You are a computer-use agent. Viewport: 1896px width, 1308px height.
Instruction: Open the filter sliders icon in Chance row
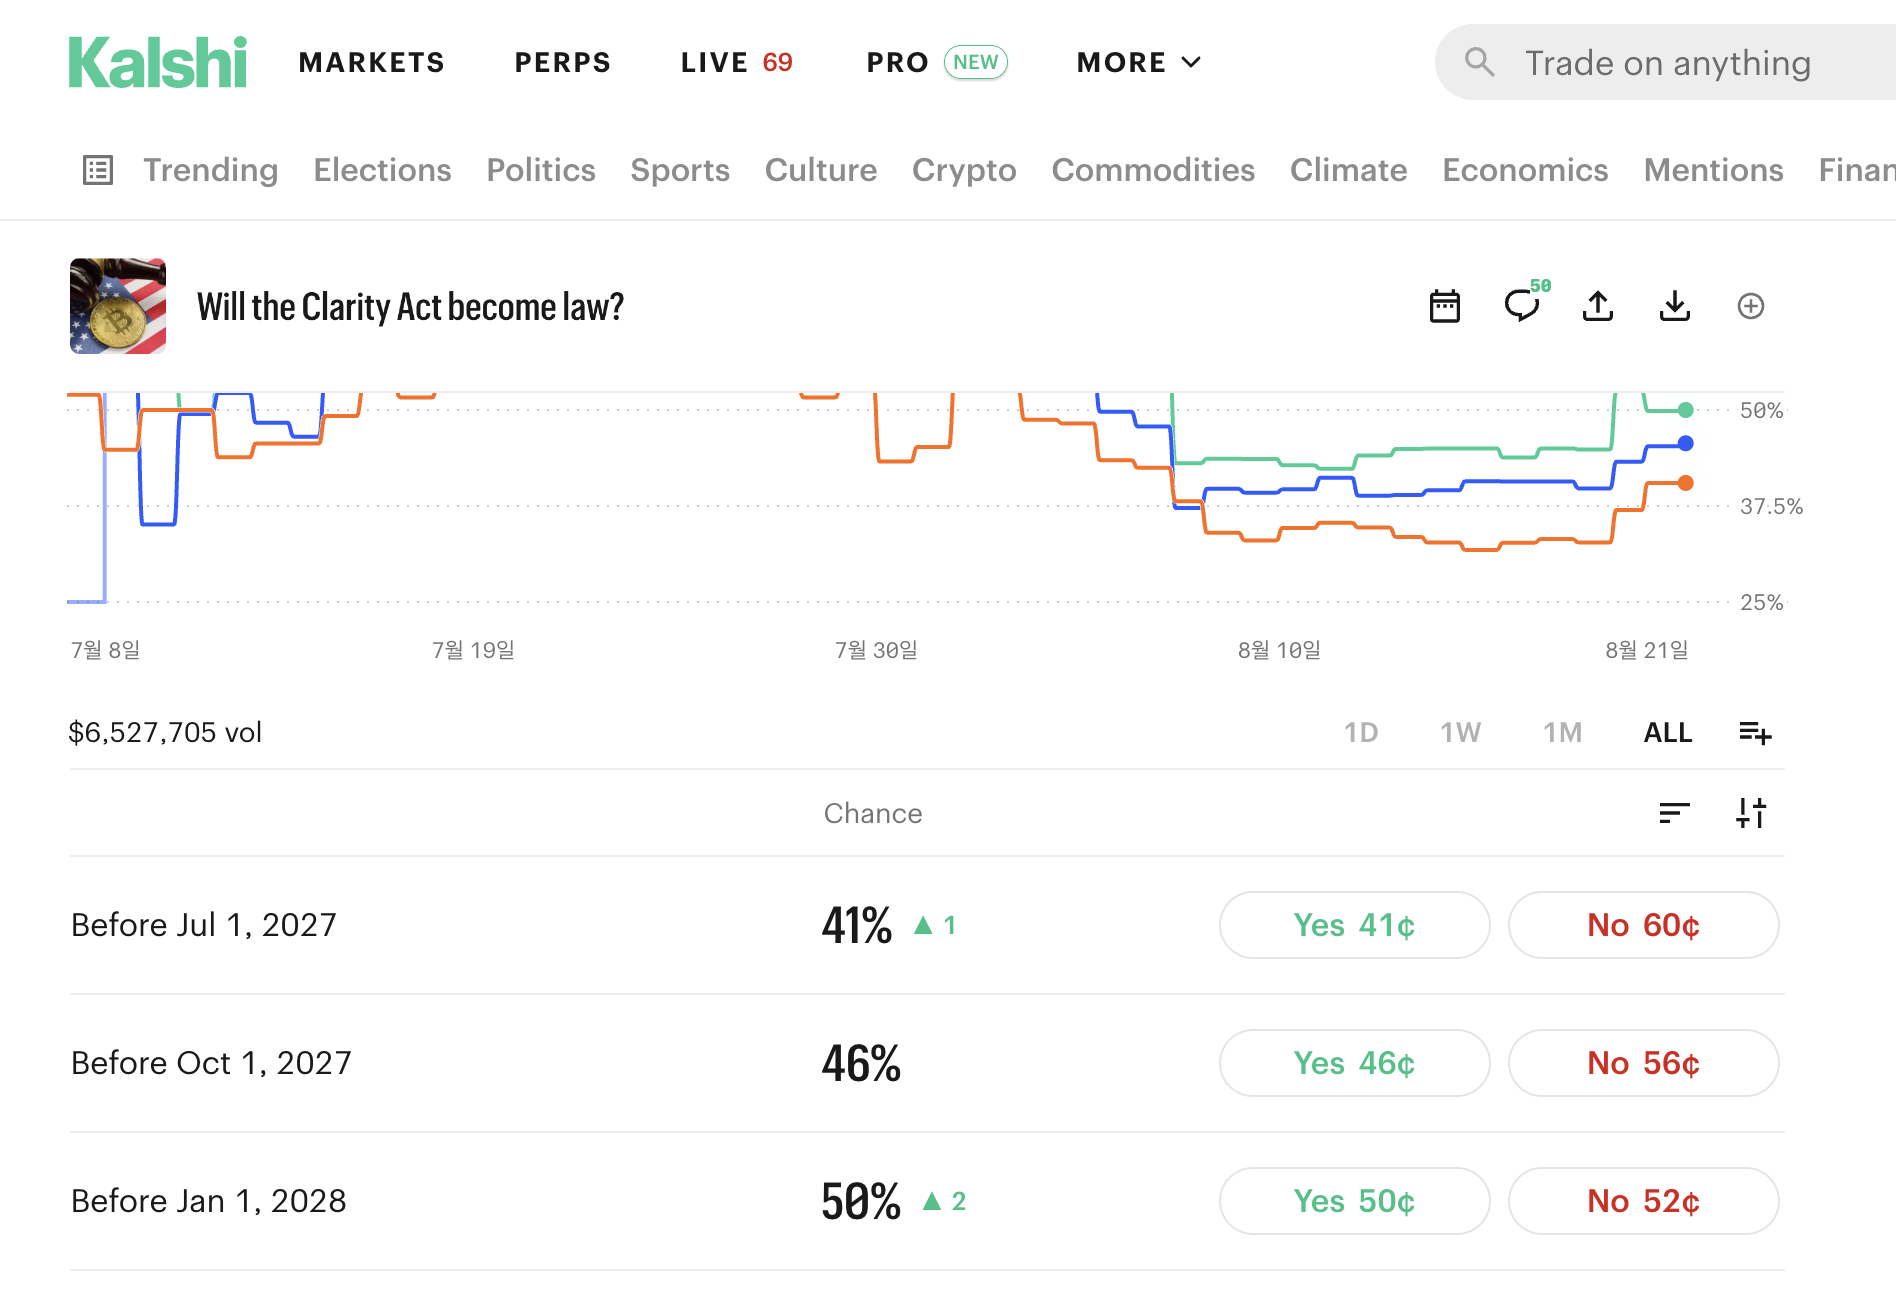1751,813
